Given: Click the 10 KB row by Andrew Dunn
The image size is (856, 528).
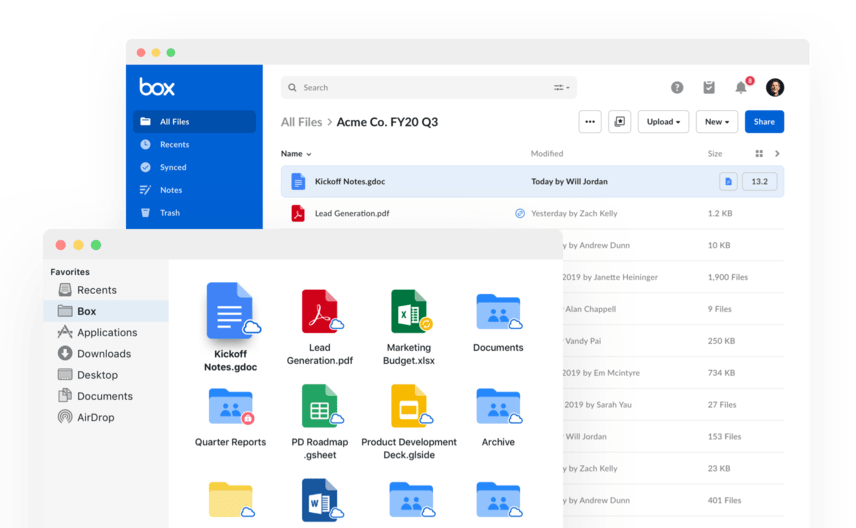Looking at the screenshot, I should [674, 245].
